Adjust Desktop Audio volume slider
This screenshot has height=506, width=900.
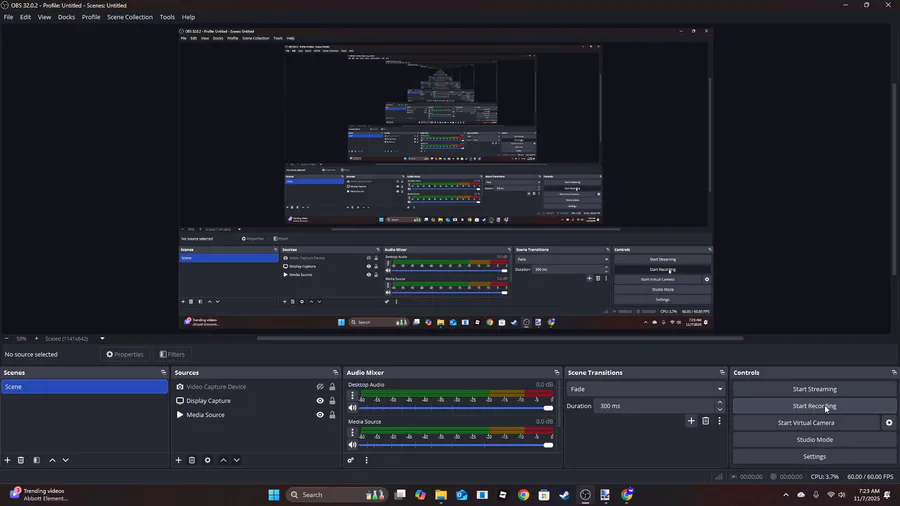(456, 408)
